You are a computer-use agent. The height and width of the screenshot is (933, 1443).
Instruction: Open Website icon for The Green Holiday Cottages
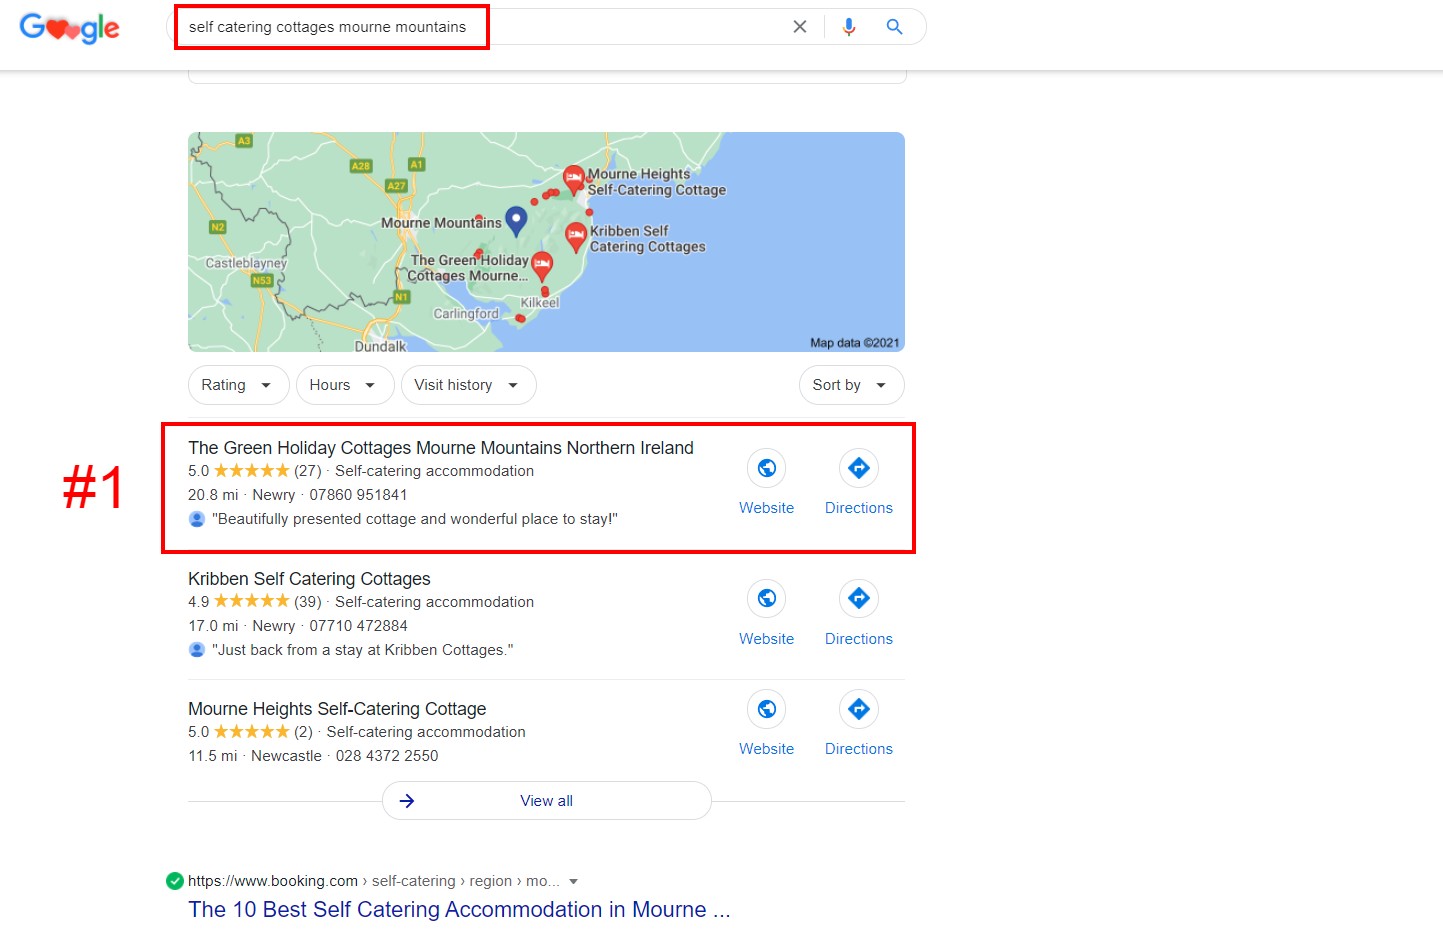tap(767, 468)
